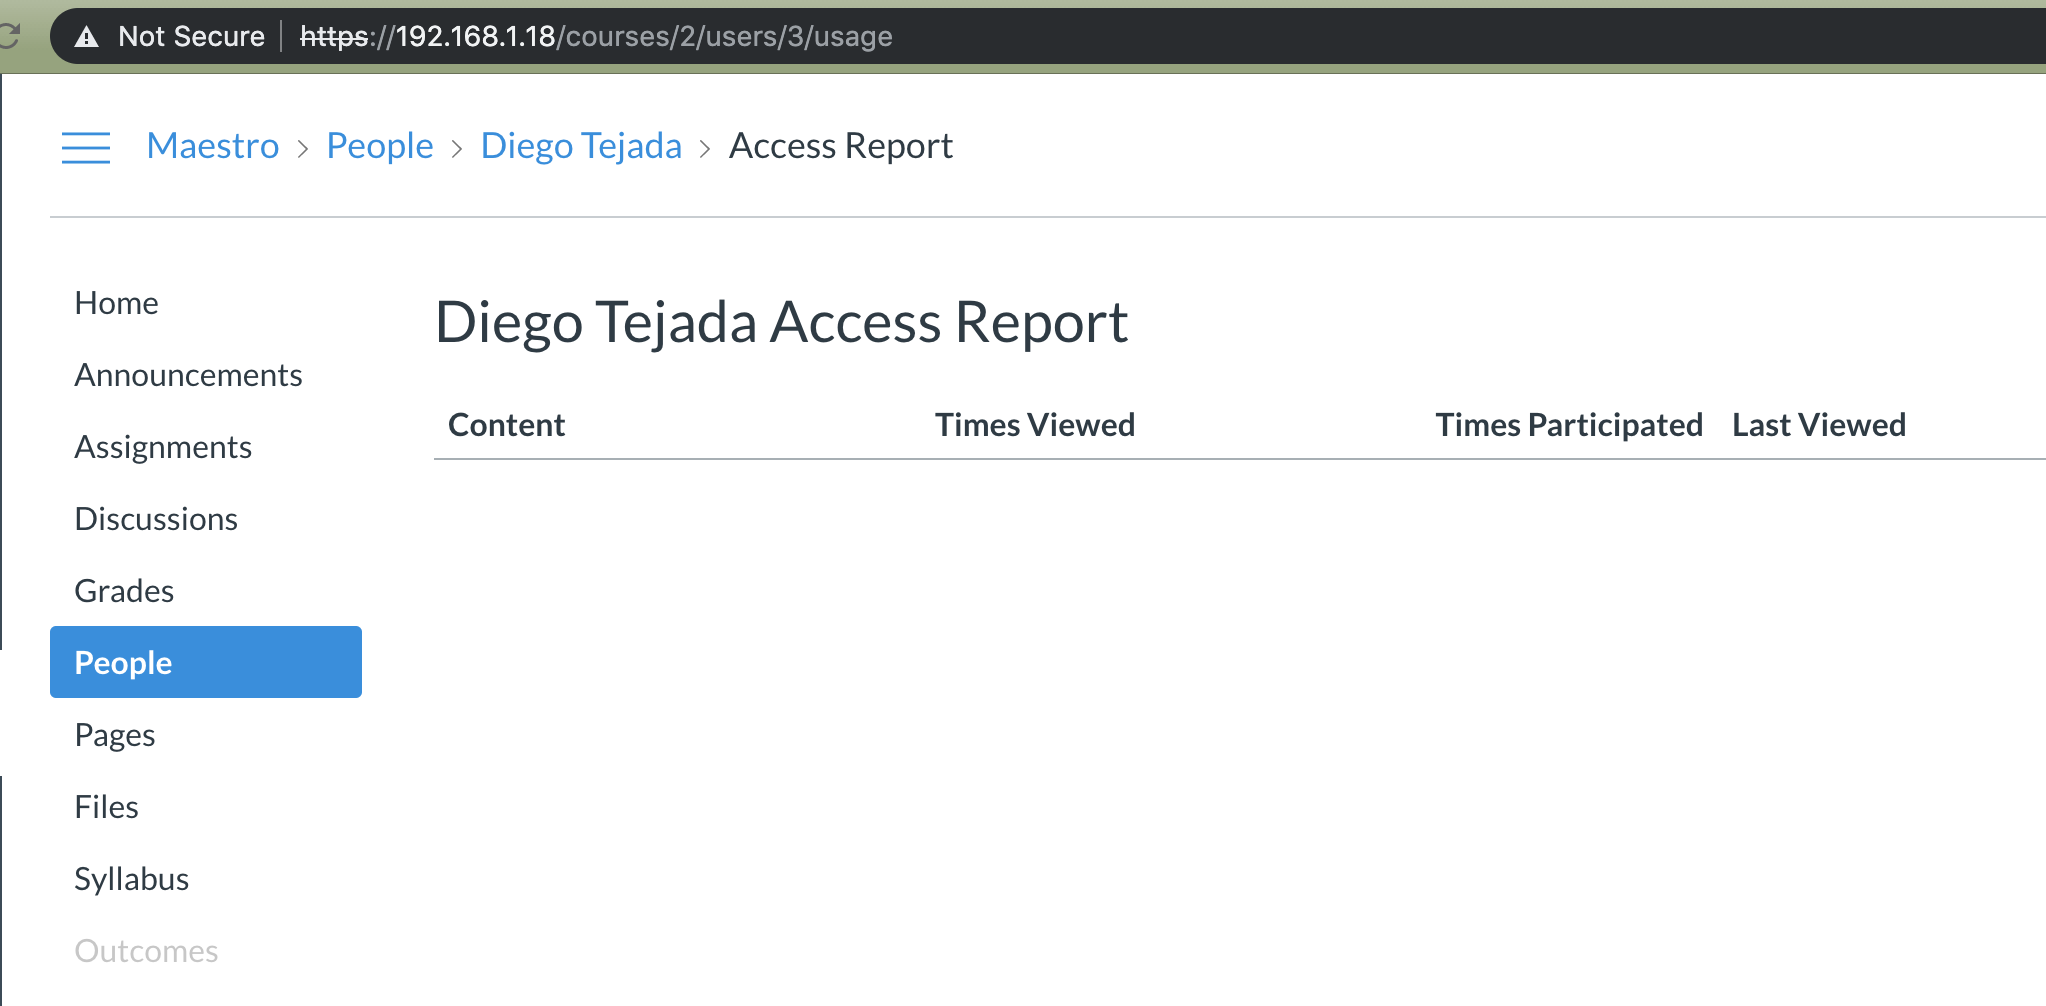Click the Times Viewed column header
Viewport: 2046px width, 1006px height.
point(1035,425)
